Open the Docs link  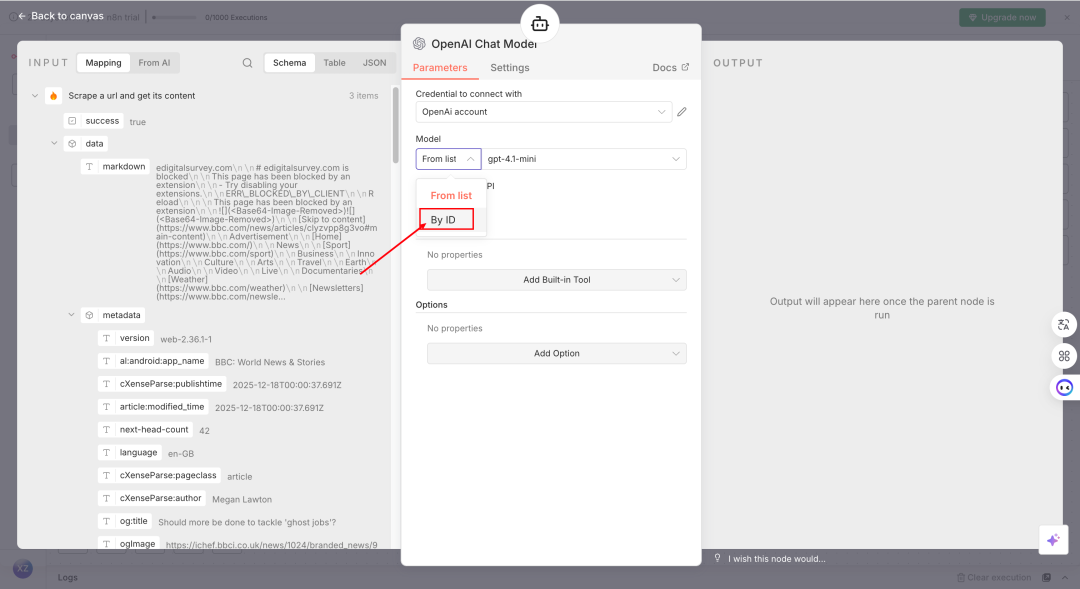670,68
